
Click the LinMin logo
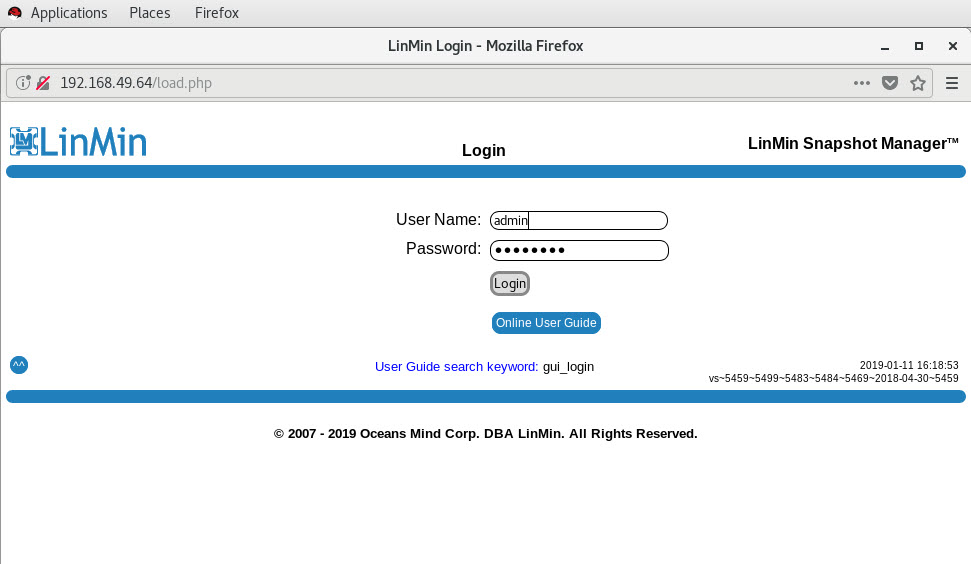78,142
